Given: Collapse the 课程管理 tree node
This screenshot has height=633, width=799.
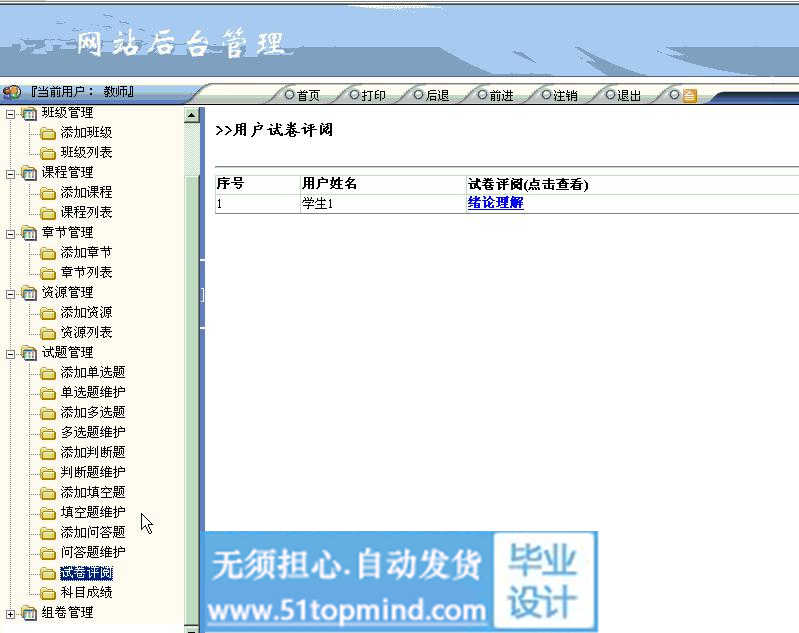Looking at the screenshot, I should [x=10, y=174].
